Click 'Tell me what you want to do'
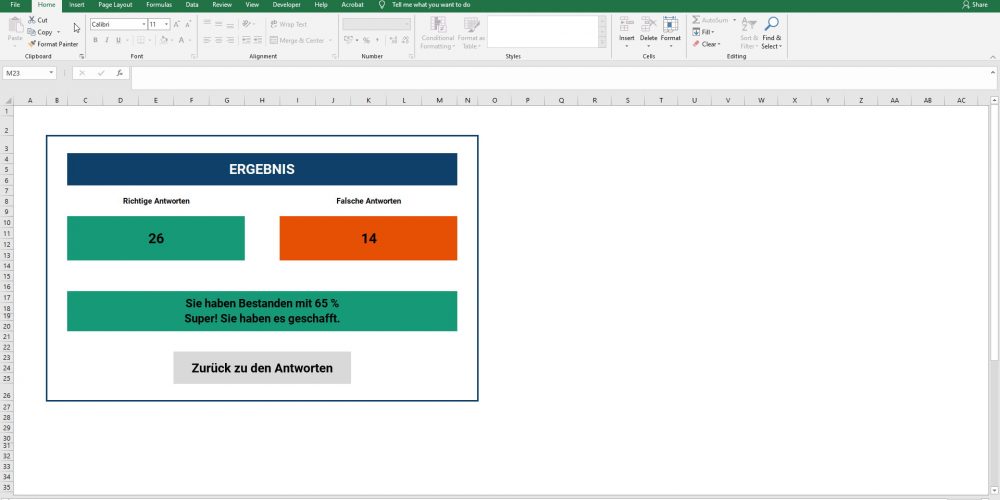 click(x=431, y=4)
